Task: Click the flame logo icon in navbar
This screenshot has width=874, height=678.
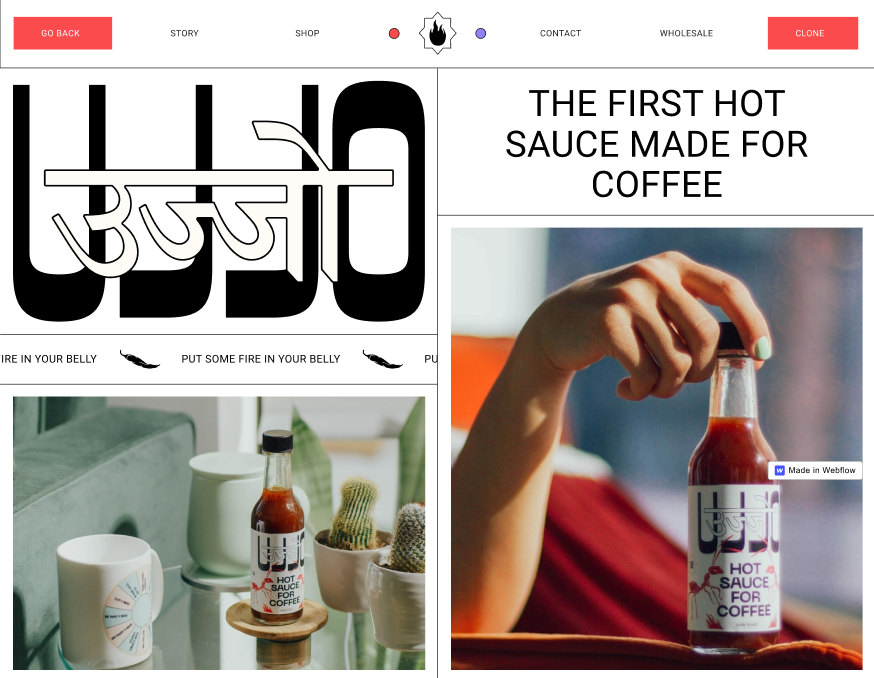Action: 438,33
